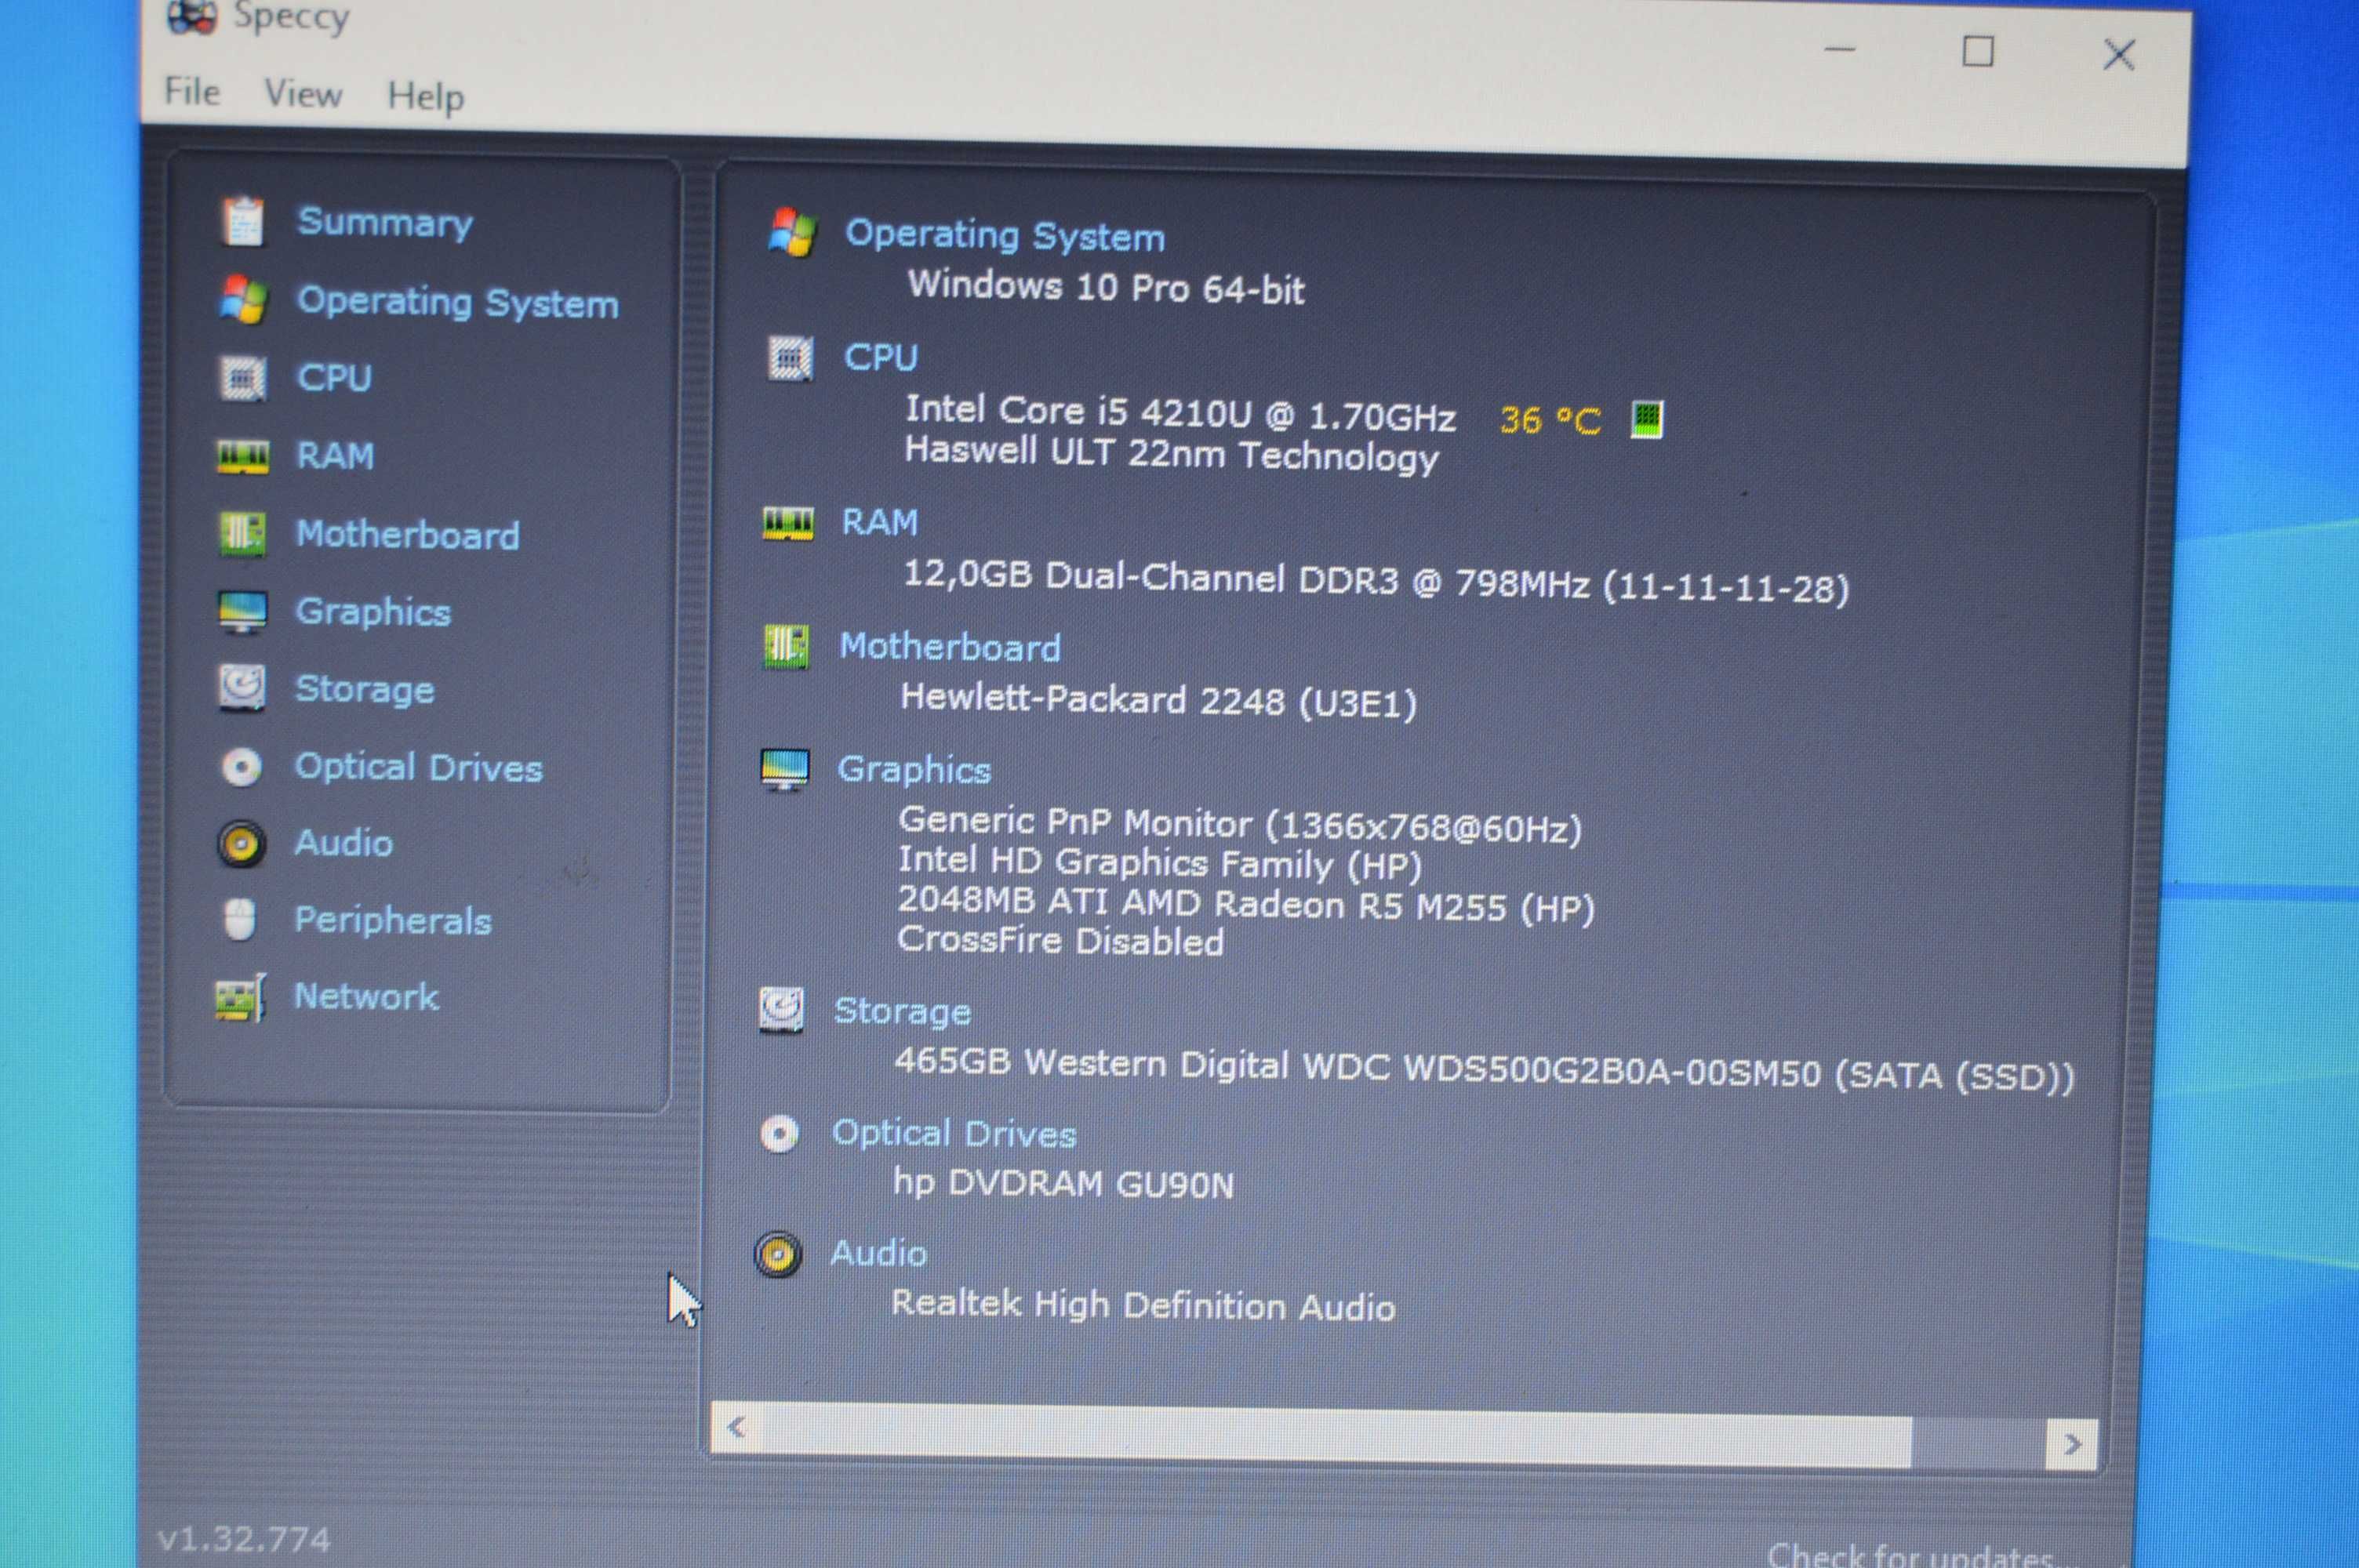Click the Storage hard drive icon in sidebar
2359x1568 pixels.
point(242,688)
